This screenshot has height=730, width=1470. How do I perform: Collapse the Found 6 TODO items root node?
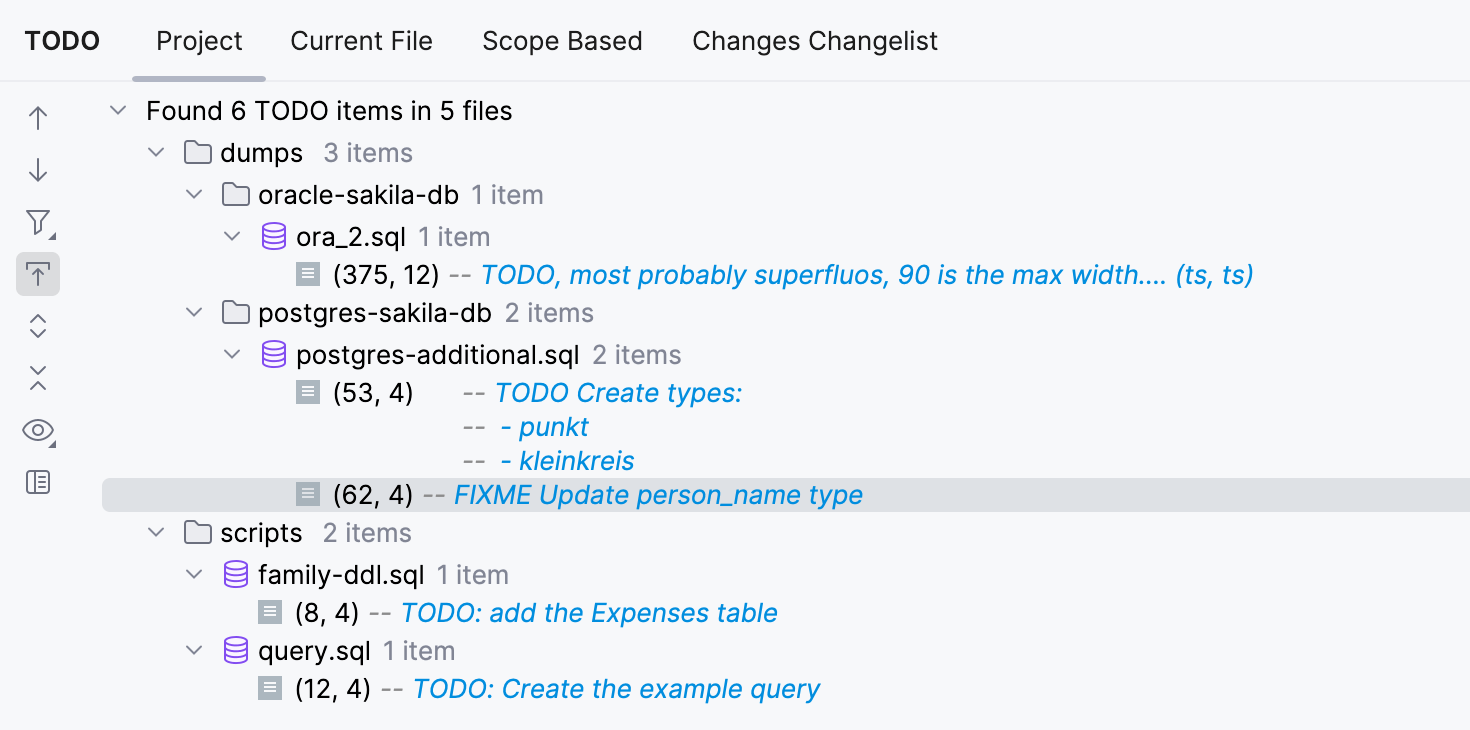coord(117,110)
